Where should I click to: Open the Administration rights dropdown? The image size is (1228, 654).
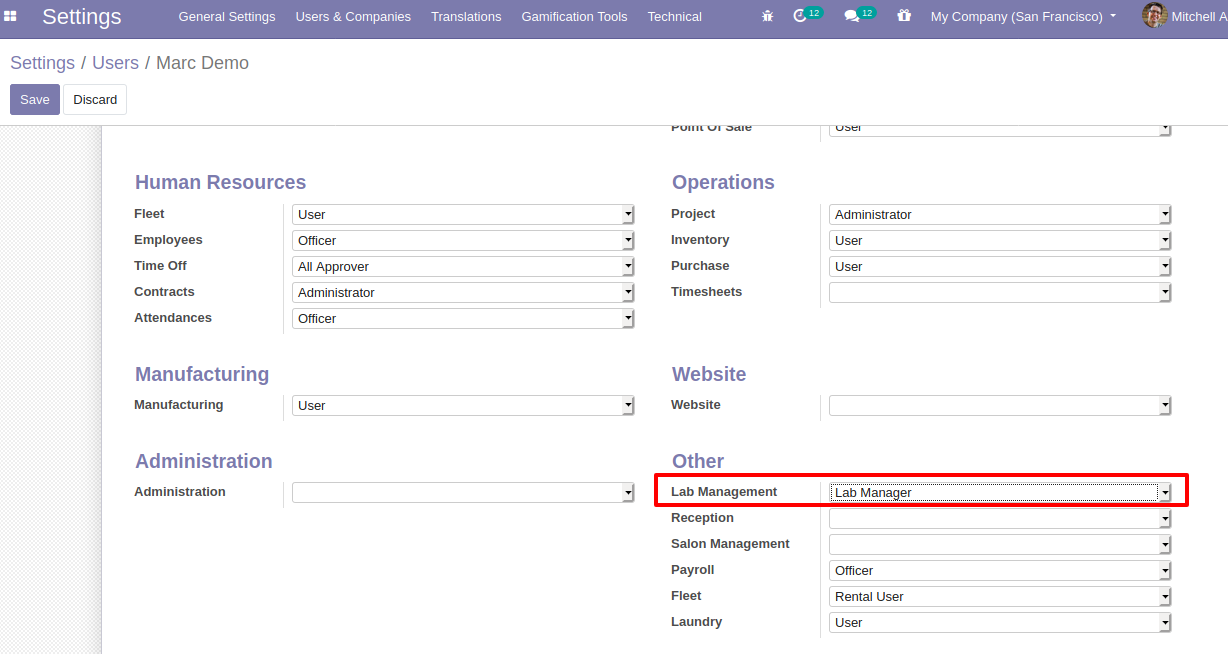pos(463,493)
